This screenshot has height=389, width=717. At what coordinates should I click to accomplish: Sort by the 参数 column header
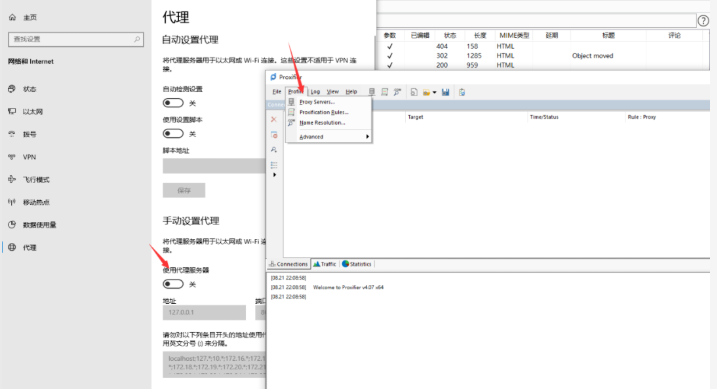[390, 35]
